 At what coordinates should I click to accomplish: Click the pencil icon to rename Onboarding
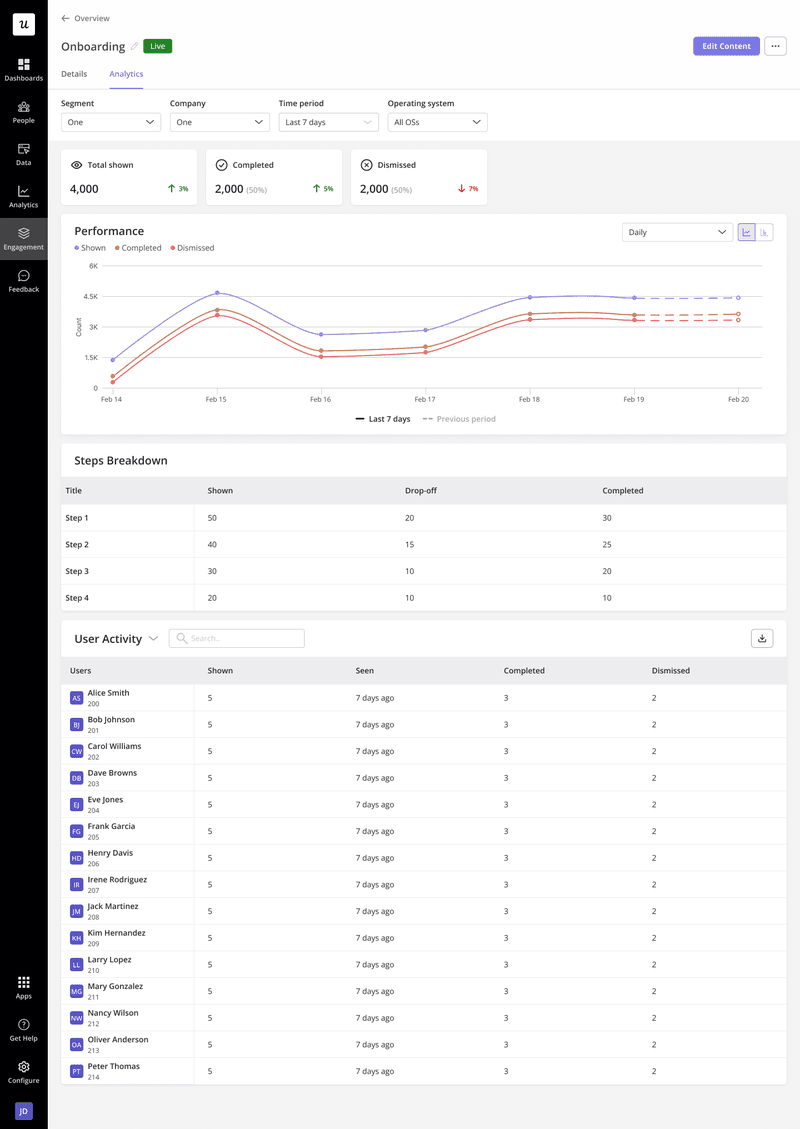(x=132, y=46)
